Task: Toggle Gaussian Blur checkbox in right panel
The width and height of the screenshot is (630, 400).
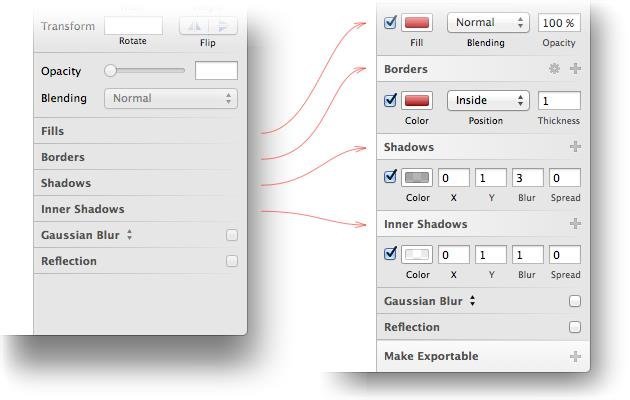Action: click(575, 301)
